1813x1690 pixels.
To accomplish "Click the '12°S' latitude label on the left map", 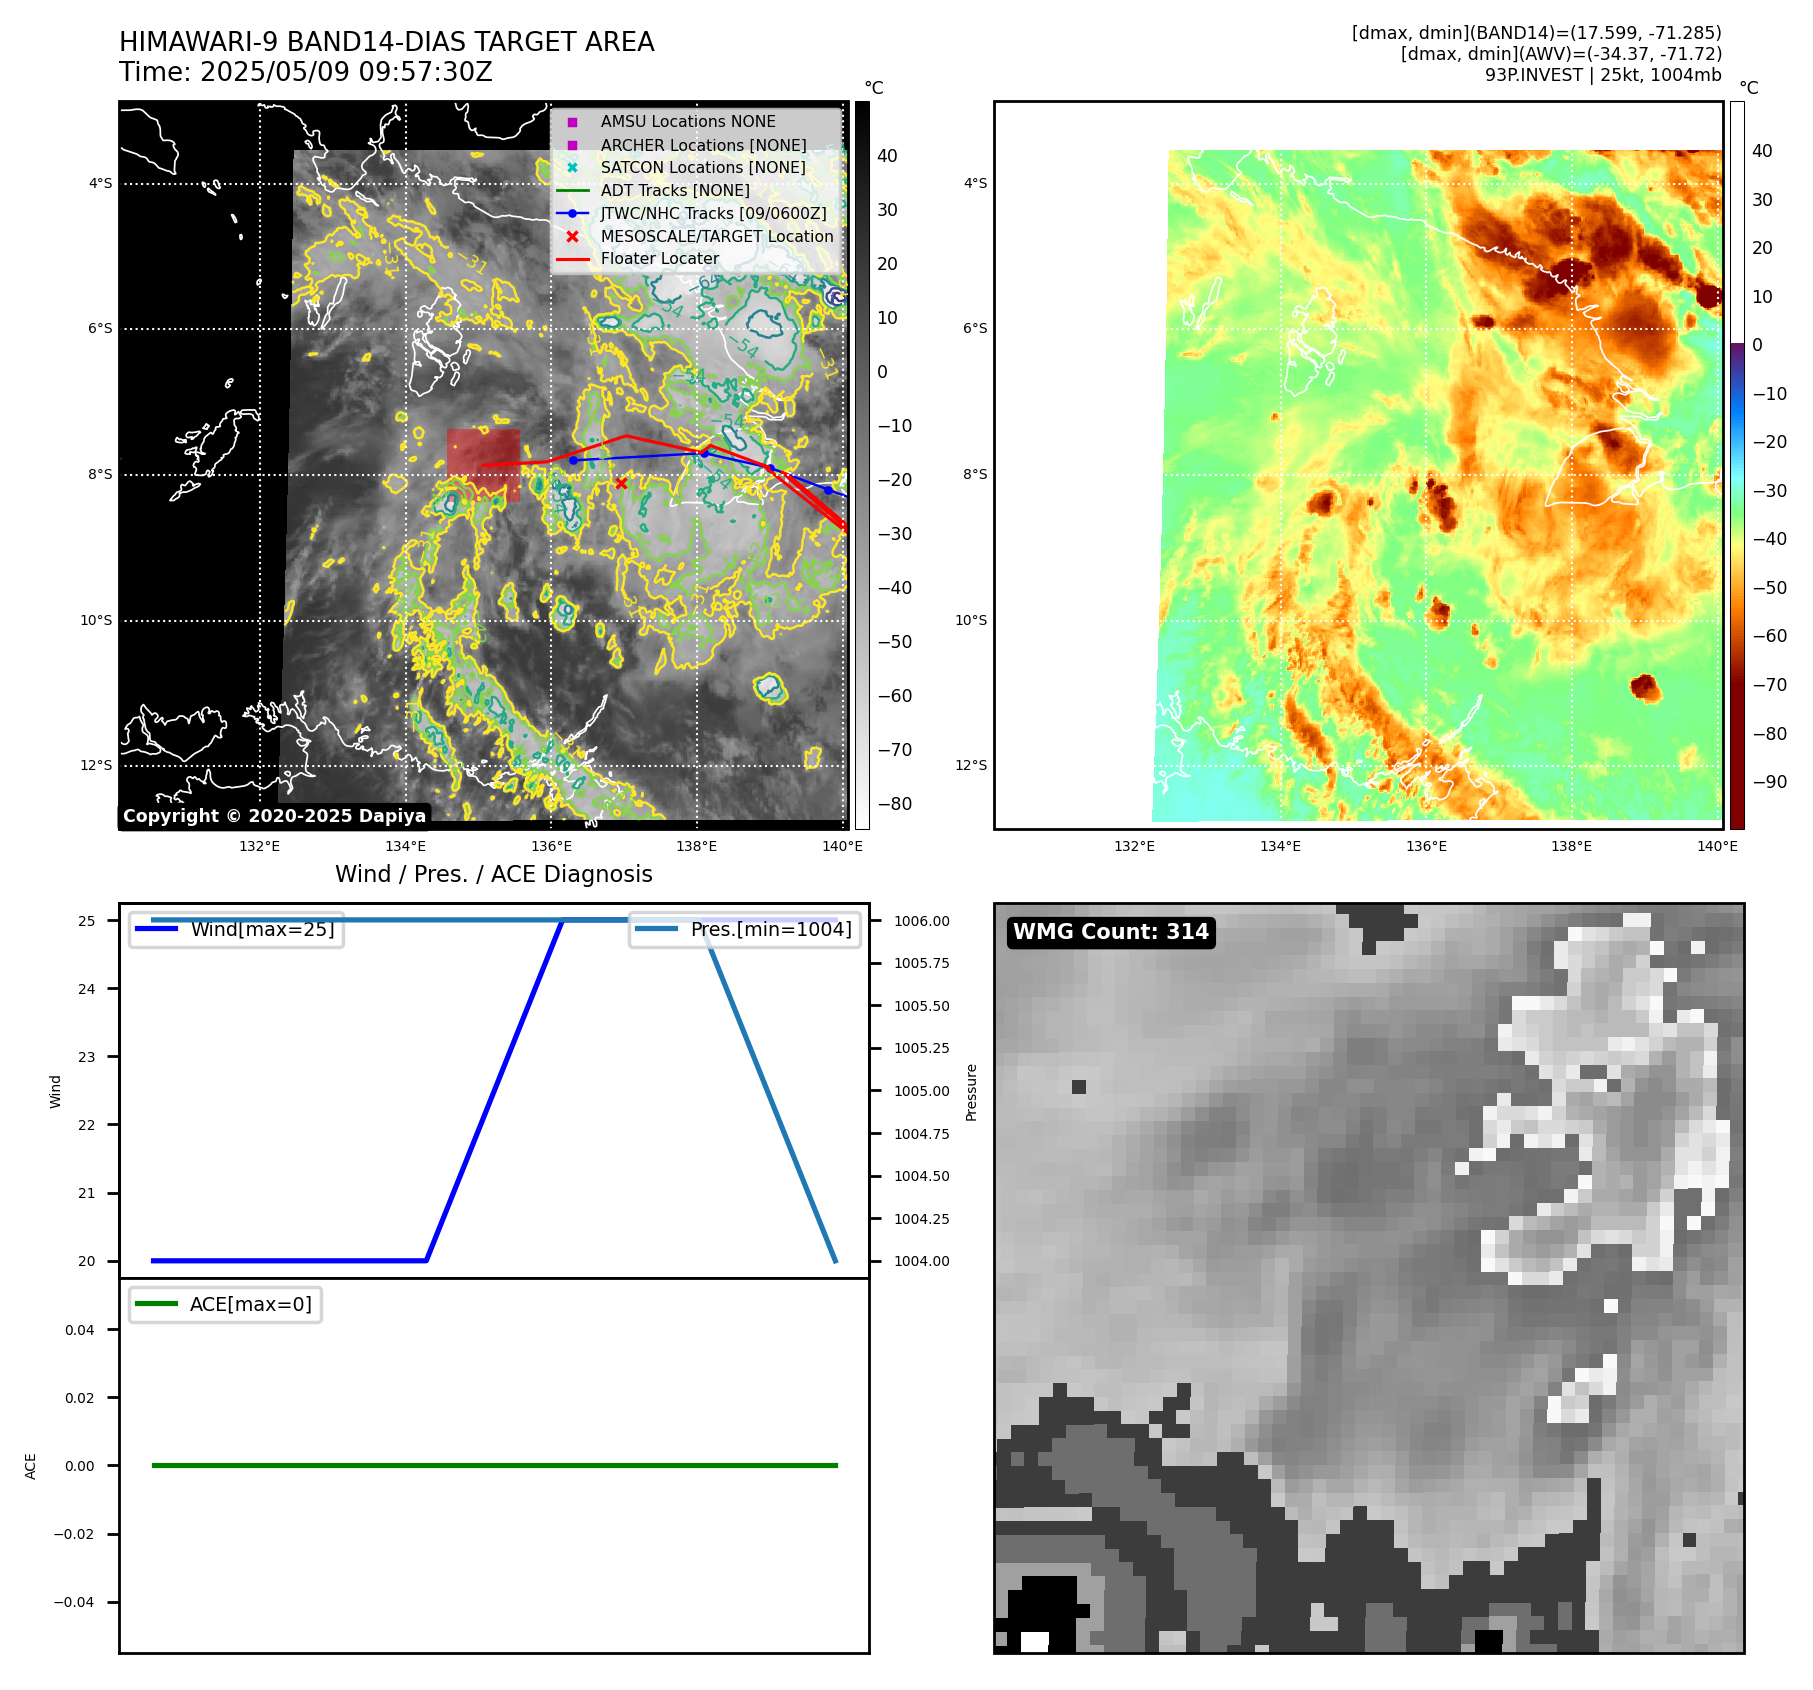I will 96,765.
